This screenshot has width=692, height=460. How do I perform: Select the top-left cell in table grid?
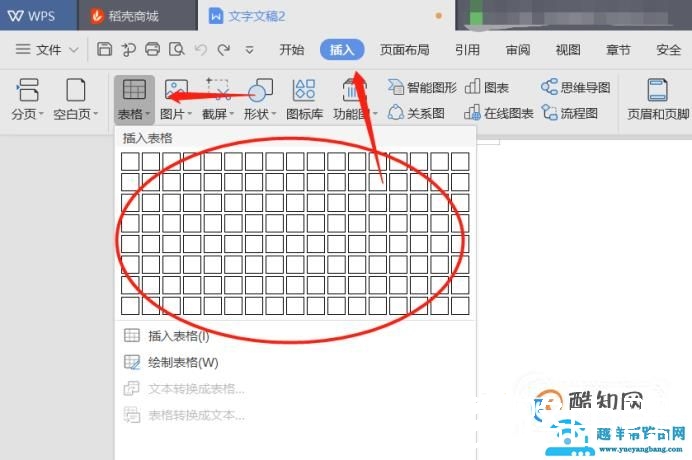pos(130,162)
